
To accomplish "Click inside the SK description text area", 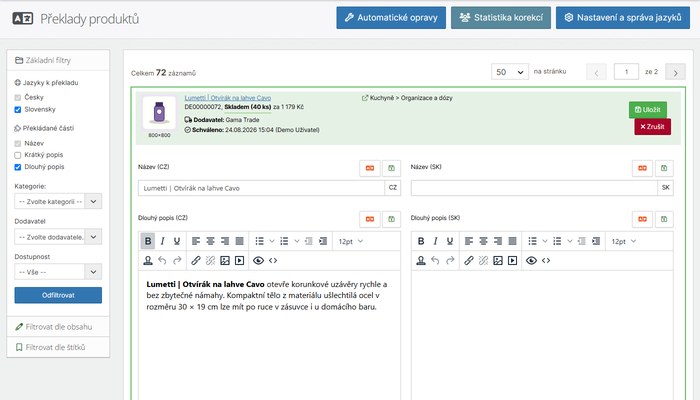I will (542, 335).
